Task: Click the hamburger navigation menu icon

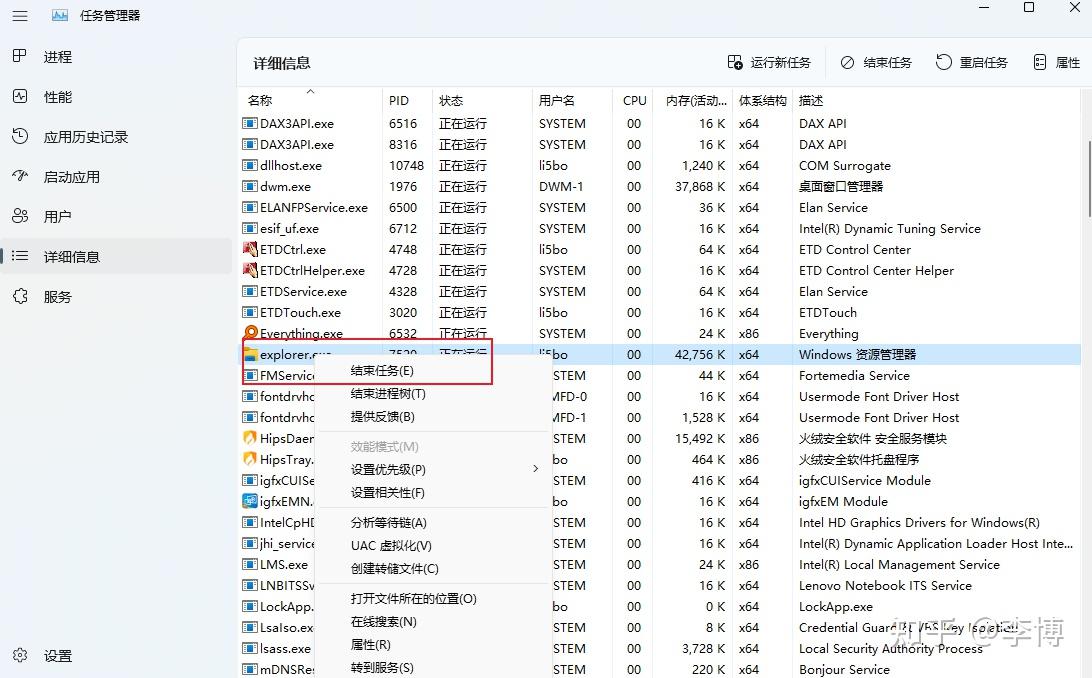Action: (20, 15)
